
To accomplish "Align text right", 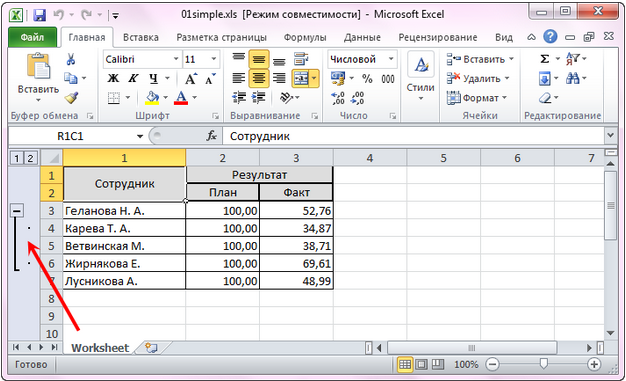I will pos(279,78).
